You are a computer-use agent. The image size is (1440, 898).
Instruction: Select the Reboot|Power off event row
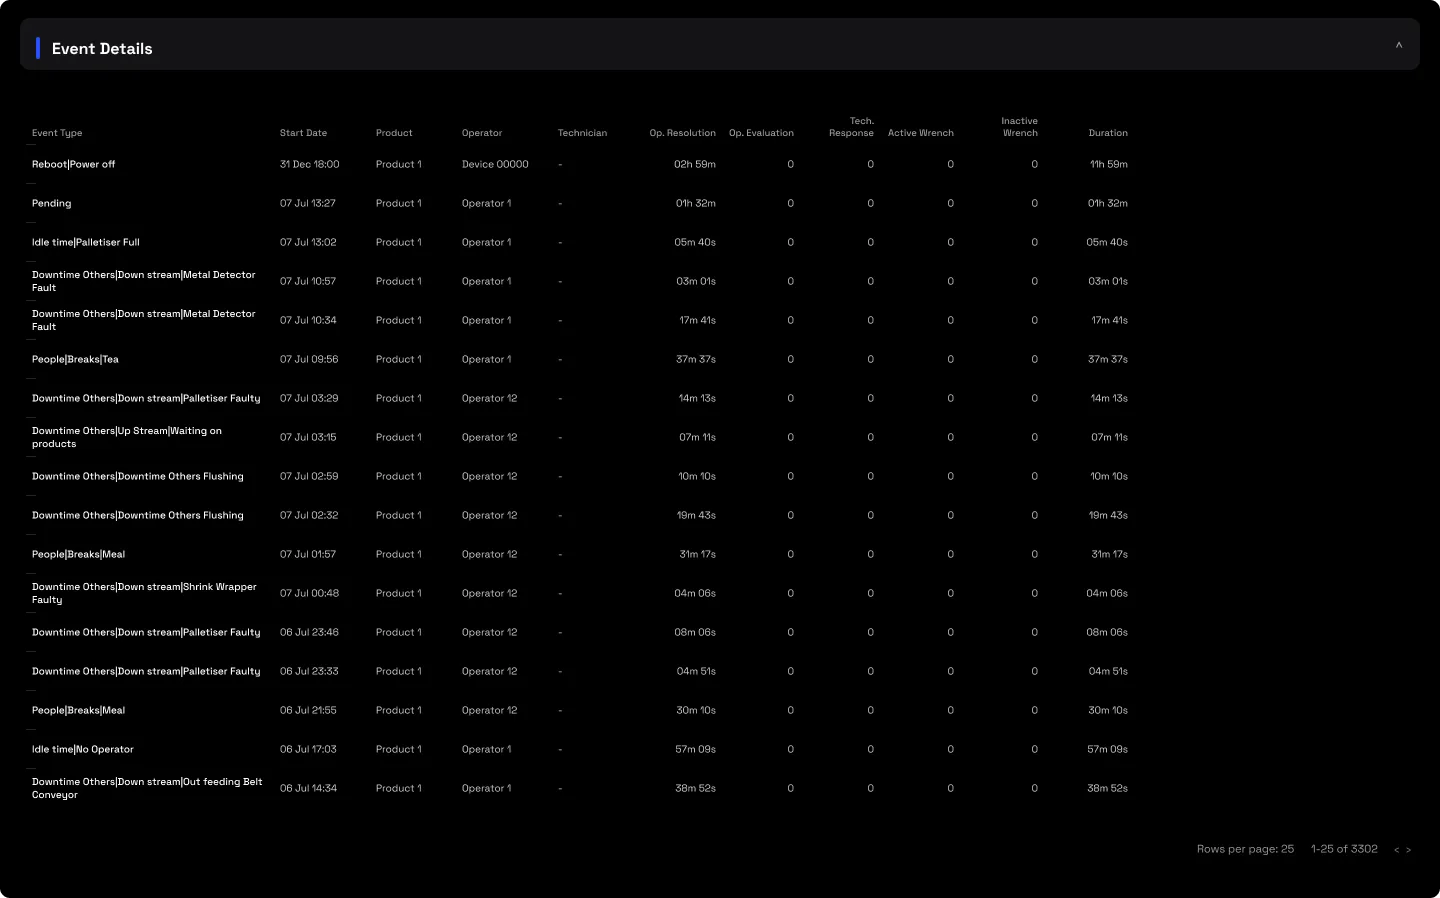[580, 164]
